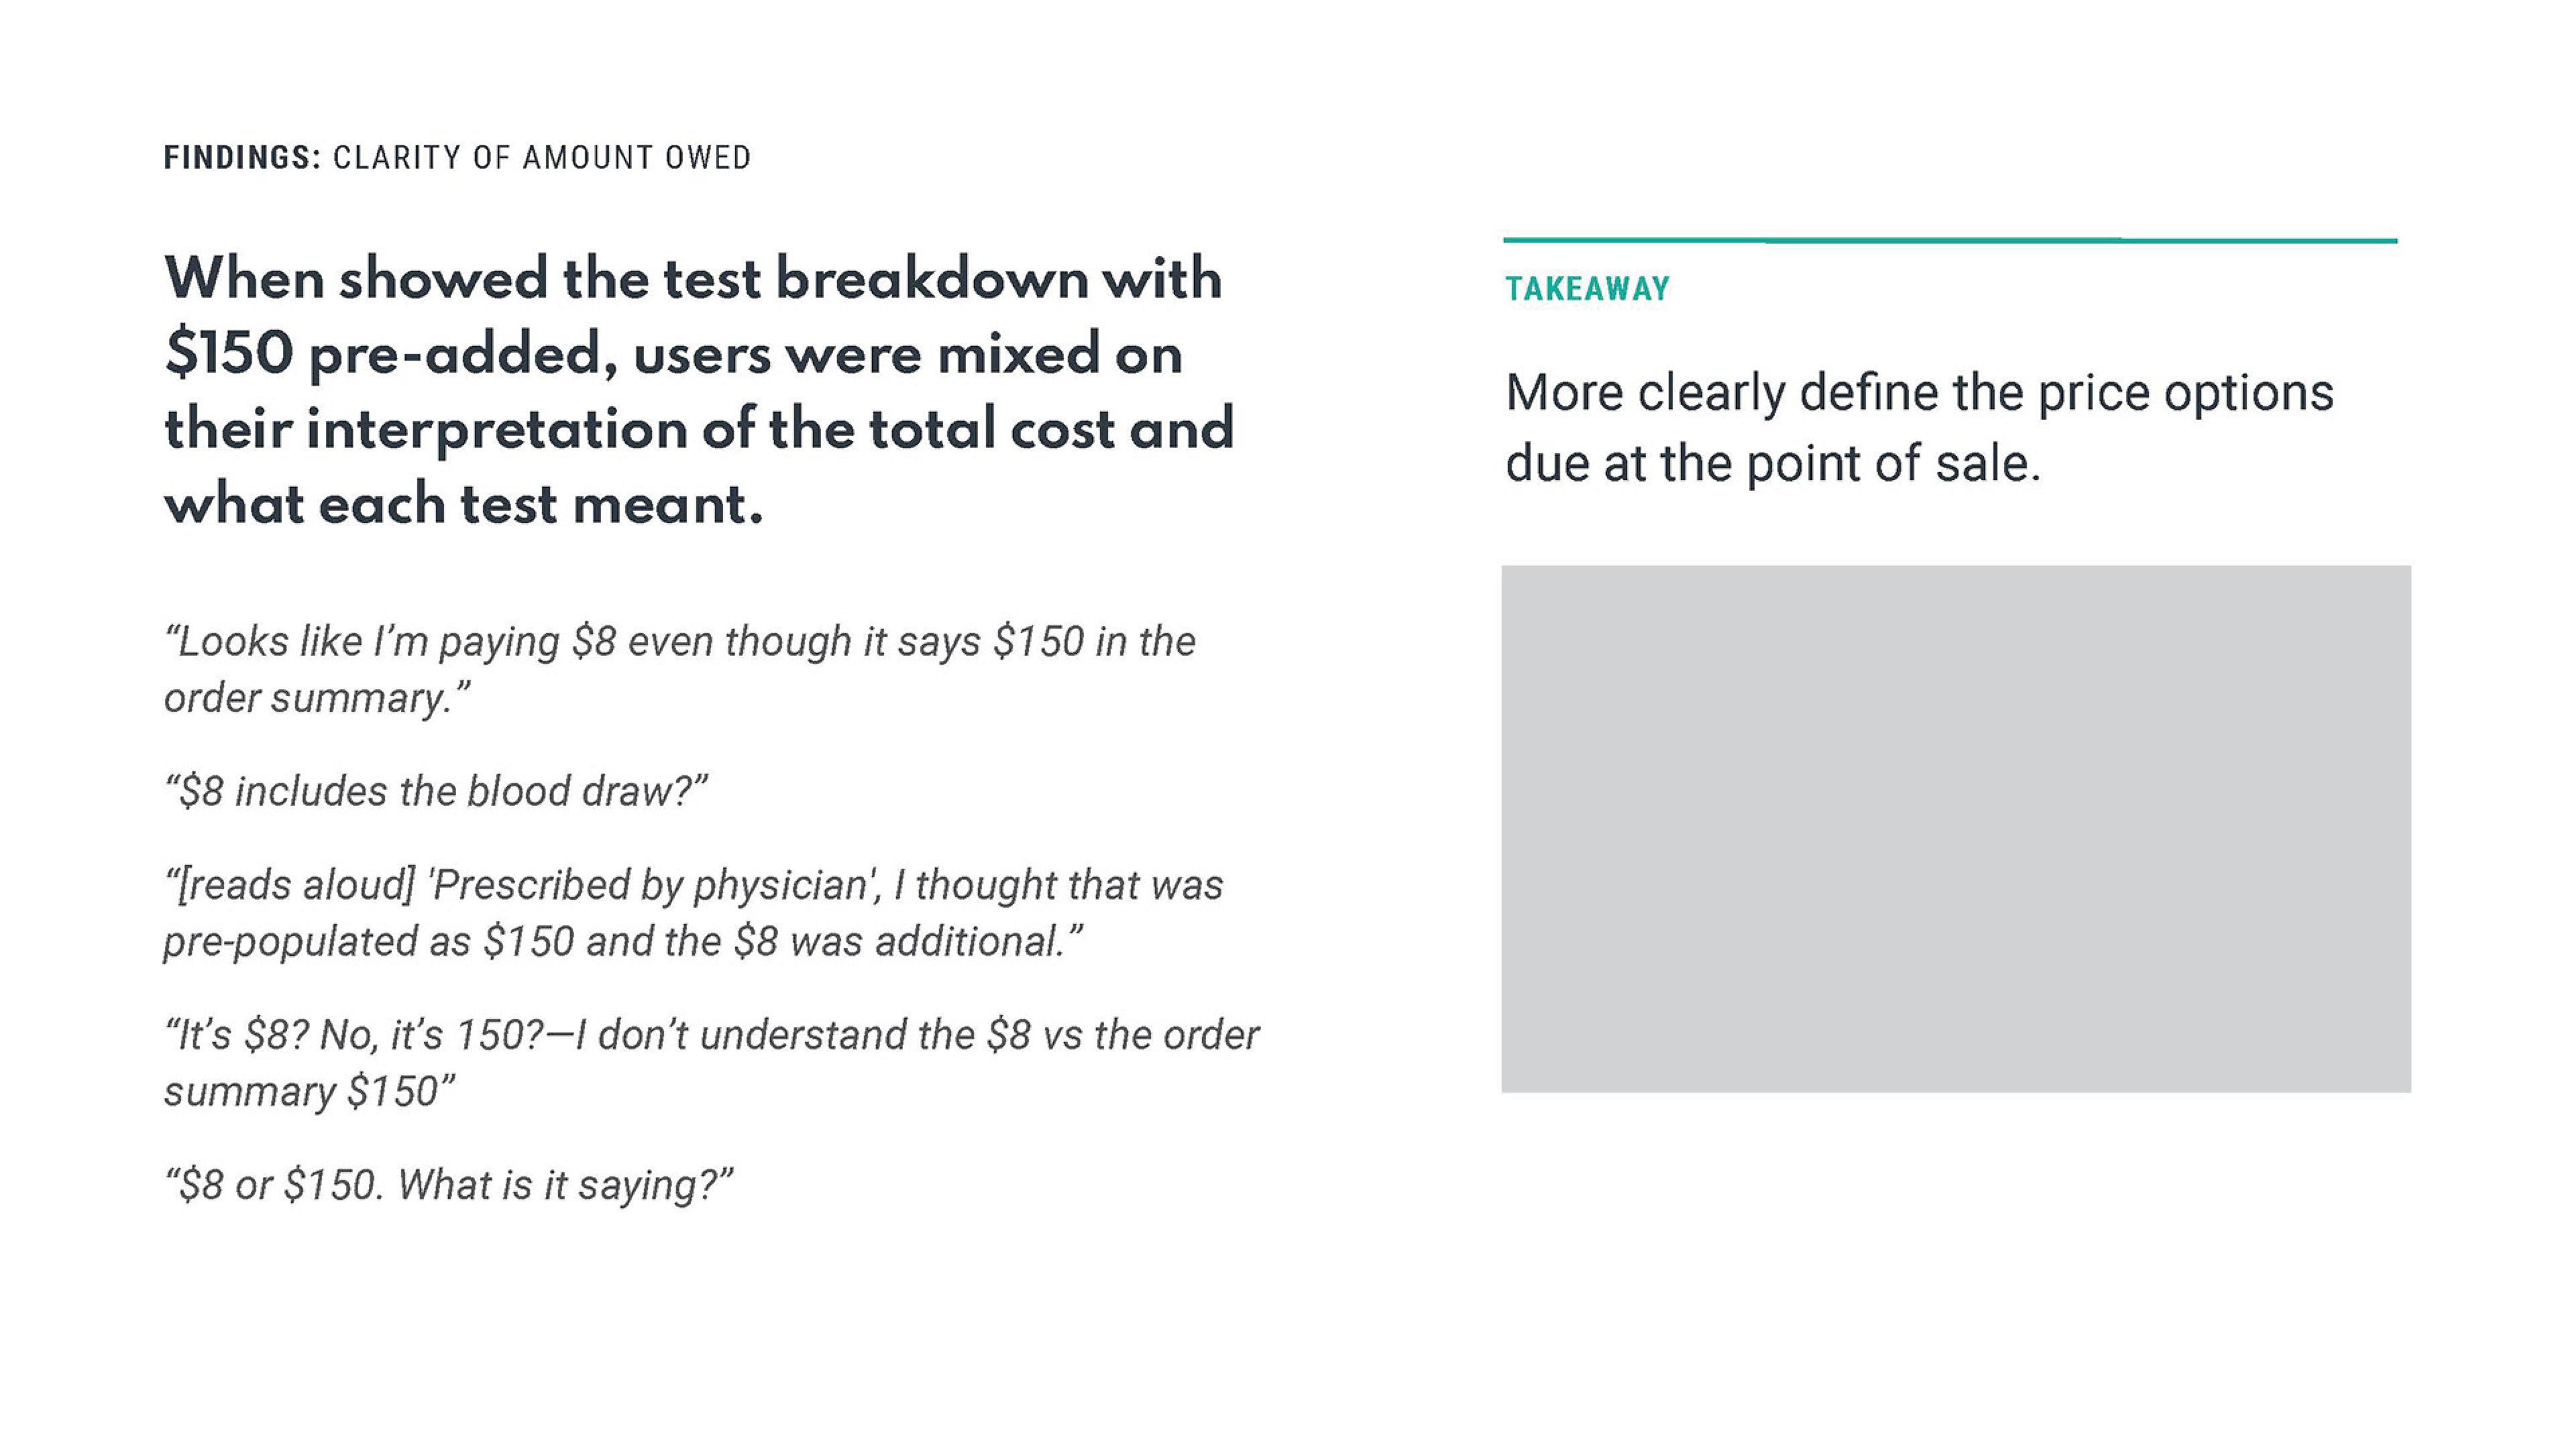Click the takeaway text 'More clearly define the price options'
This screenshot has width=2576, height=1450.
[1919, 392]
